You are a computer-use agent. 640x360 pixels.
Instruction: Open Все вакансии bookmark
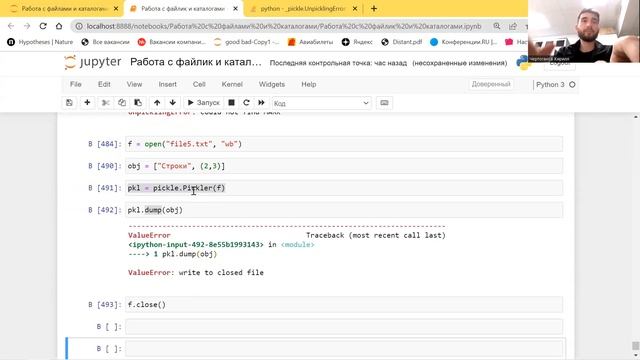(x=105, y=42)
